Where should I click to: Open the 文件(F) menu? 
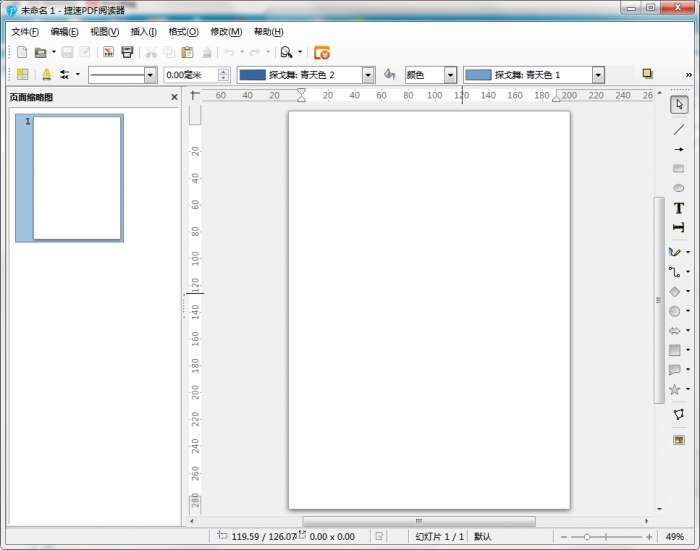[25, 32]
